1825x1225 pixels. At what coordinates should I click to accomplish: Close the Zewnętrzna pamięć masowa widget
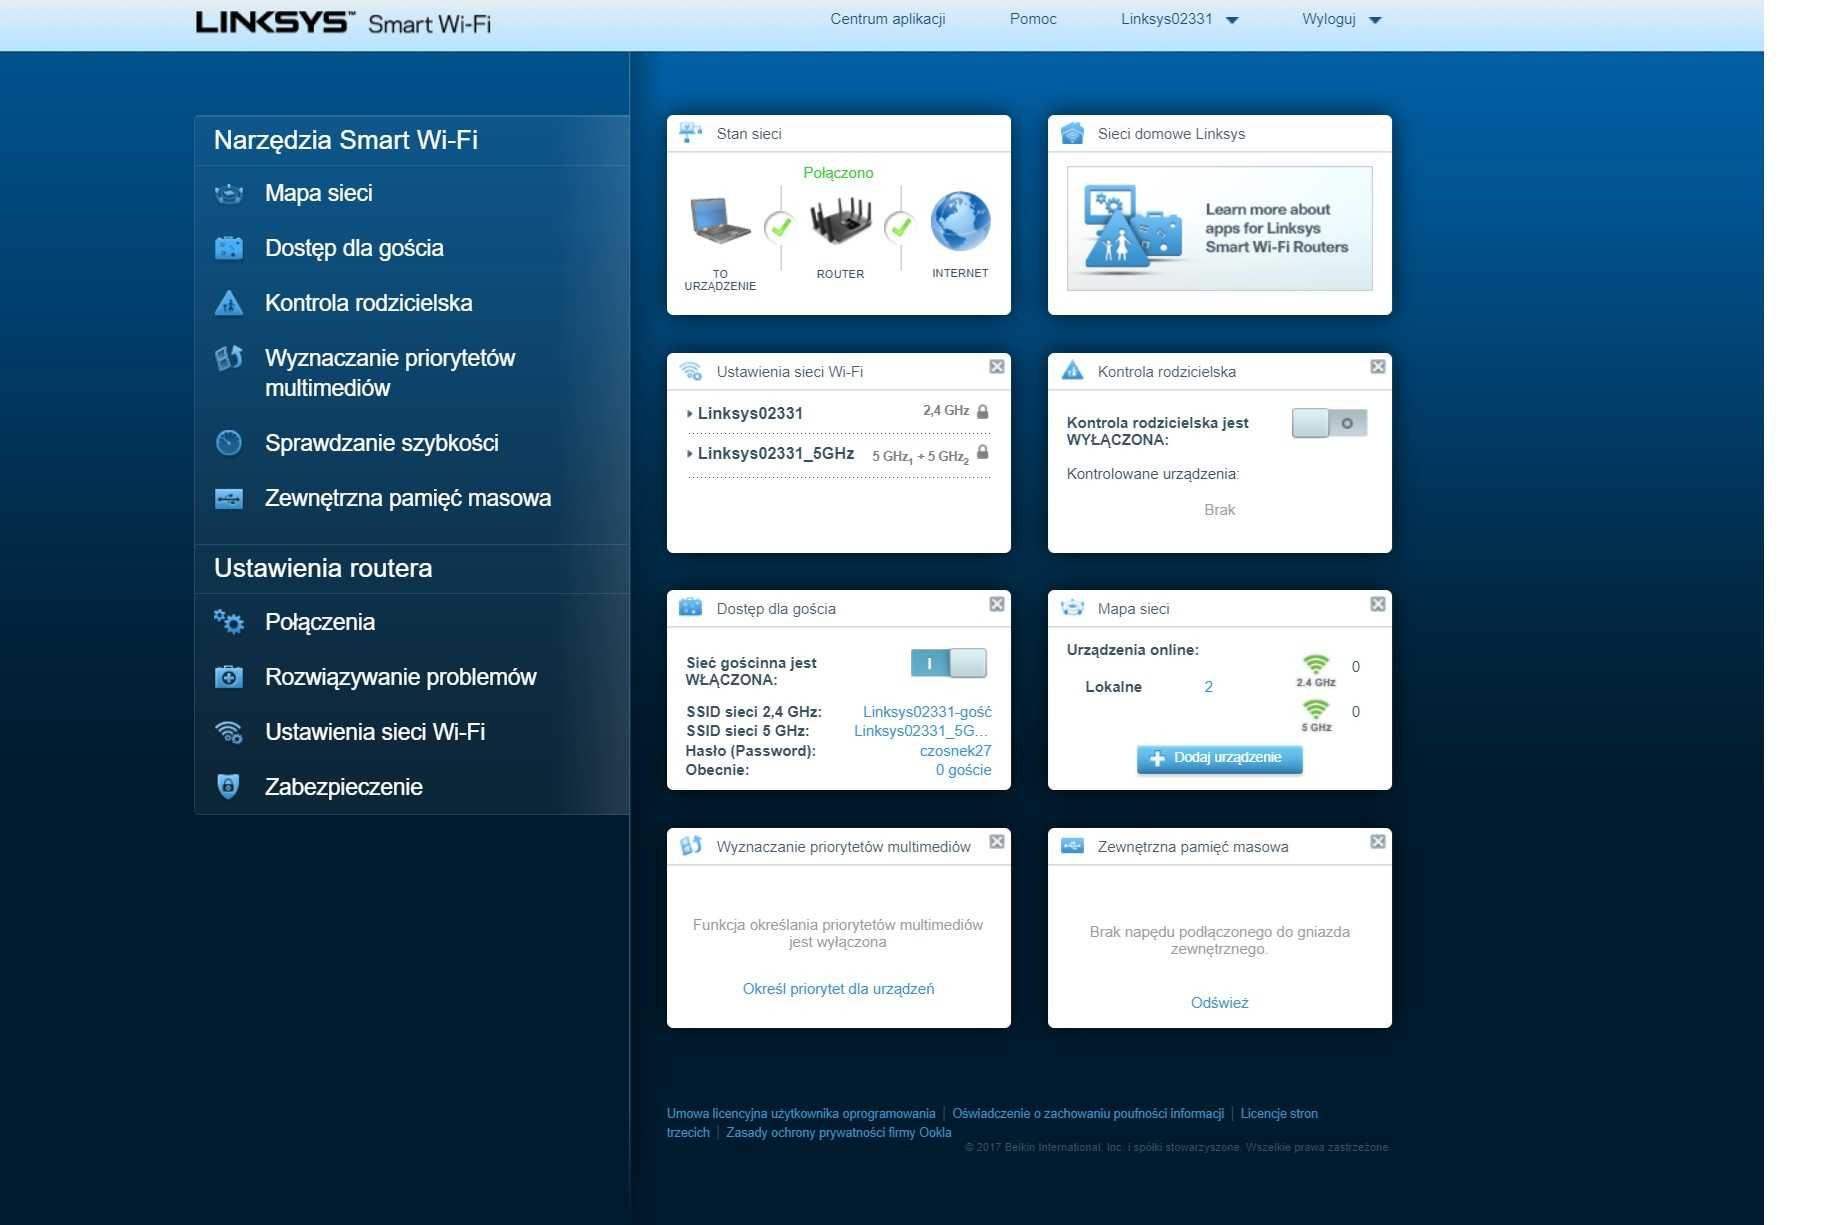[1378, 842]
